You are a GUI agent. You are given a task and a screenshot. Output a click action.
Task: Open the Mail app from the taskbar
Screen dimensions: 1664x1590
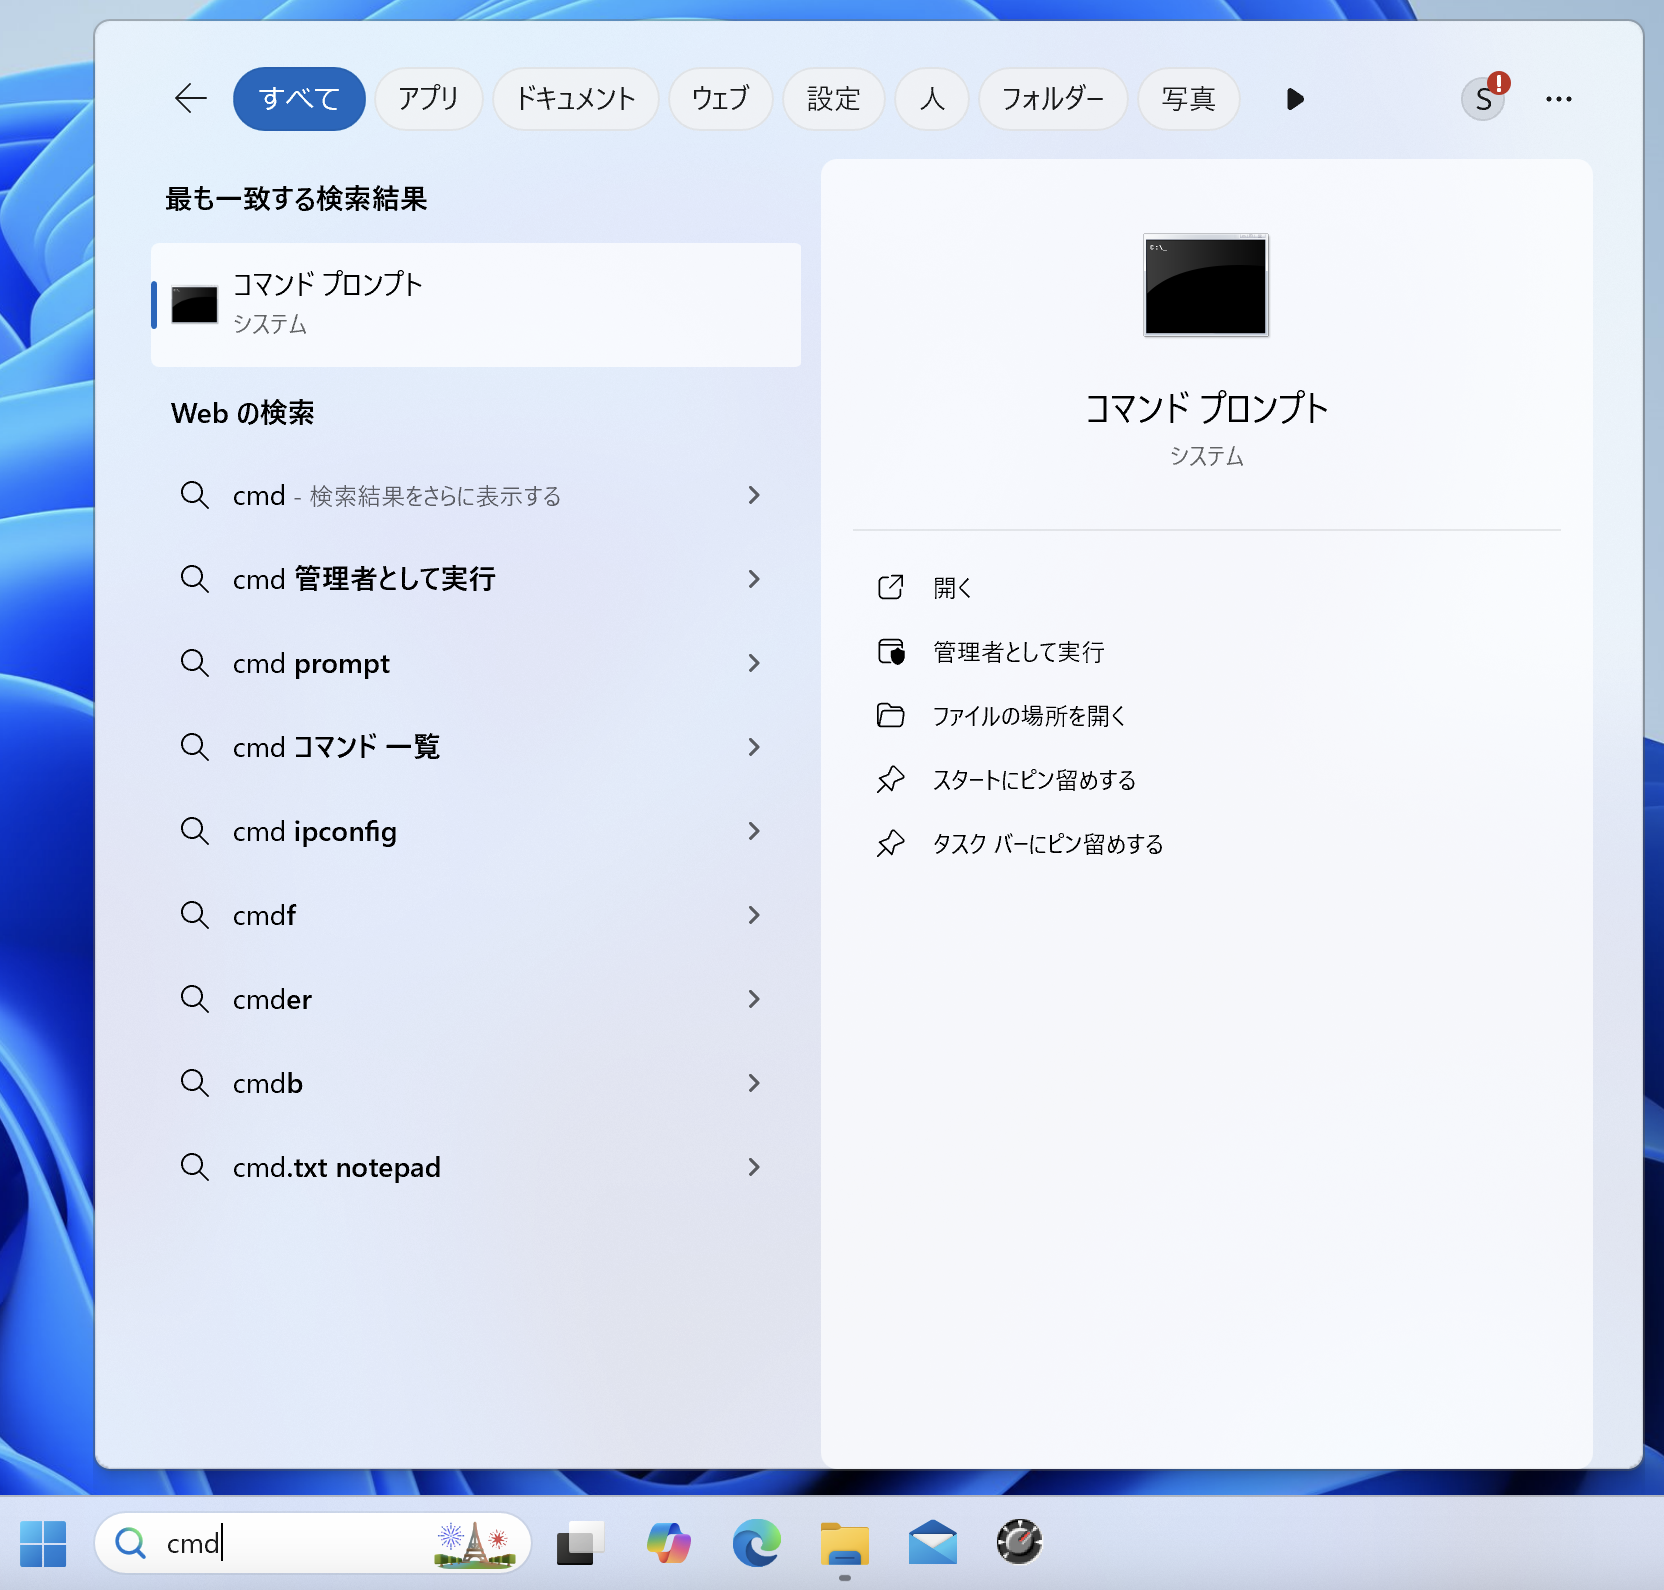(x=932, y=1543)
